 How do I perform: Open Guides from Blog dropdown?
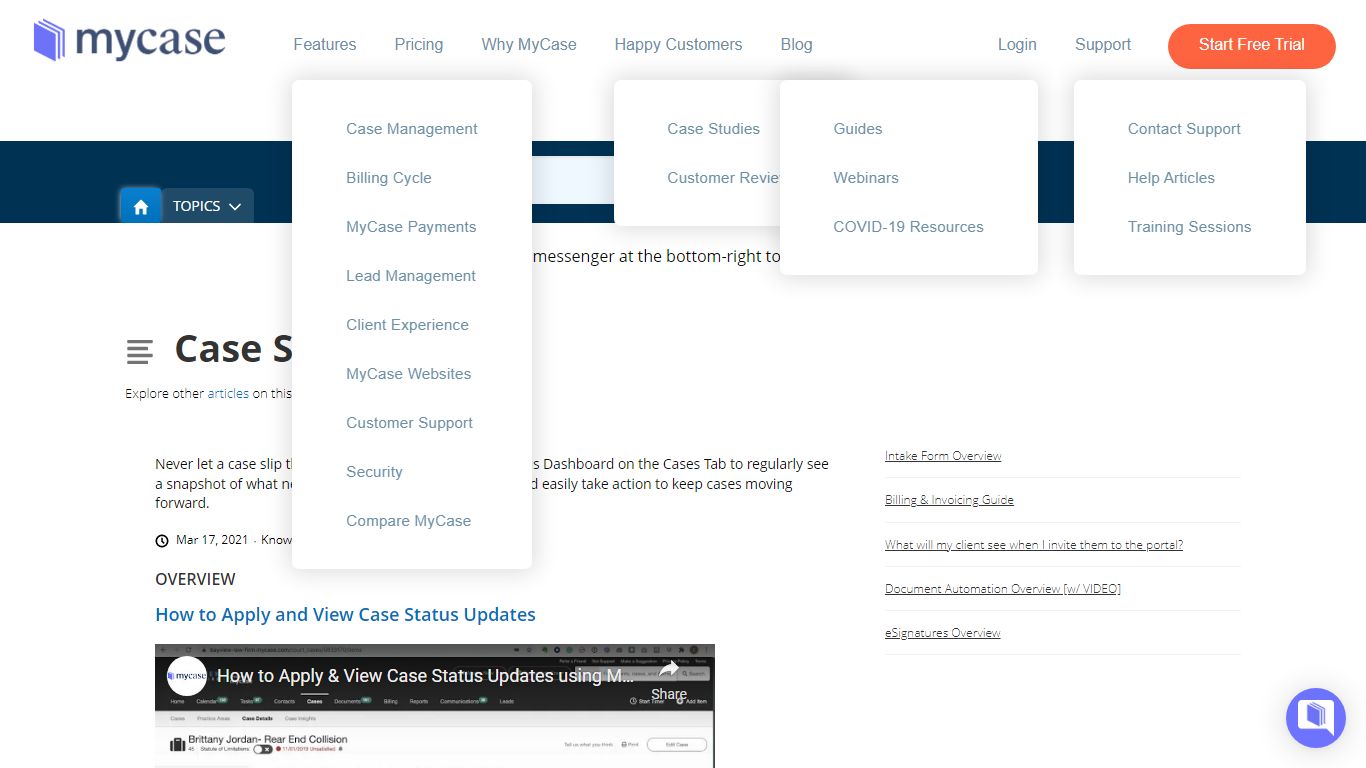[858, 129]
